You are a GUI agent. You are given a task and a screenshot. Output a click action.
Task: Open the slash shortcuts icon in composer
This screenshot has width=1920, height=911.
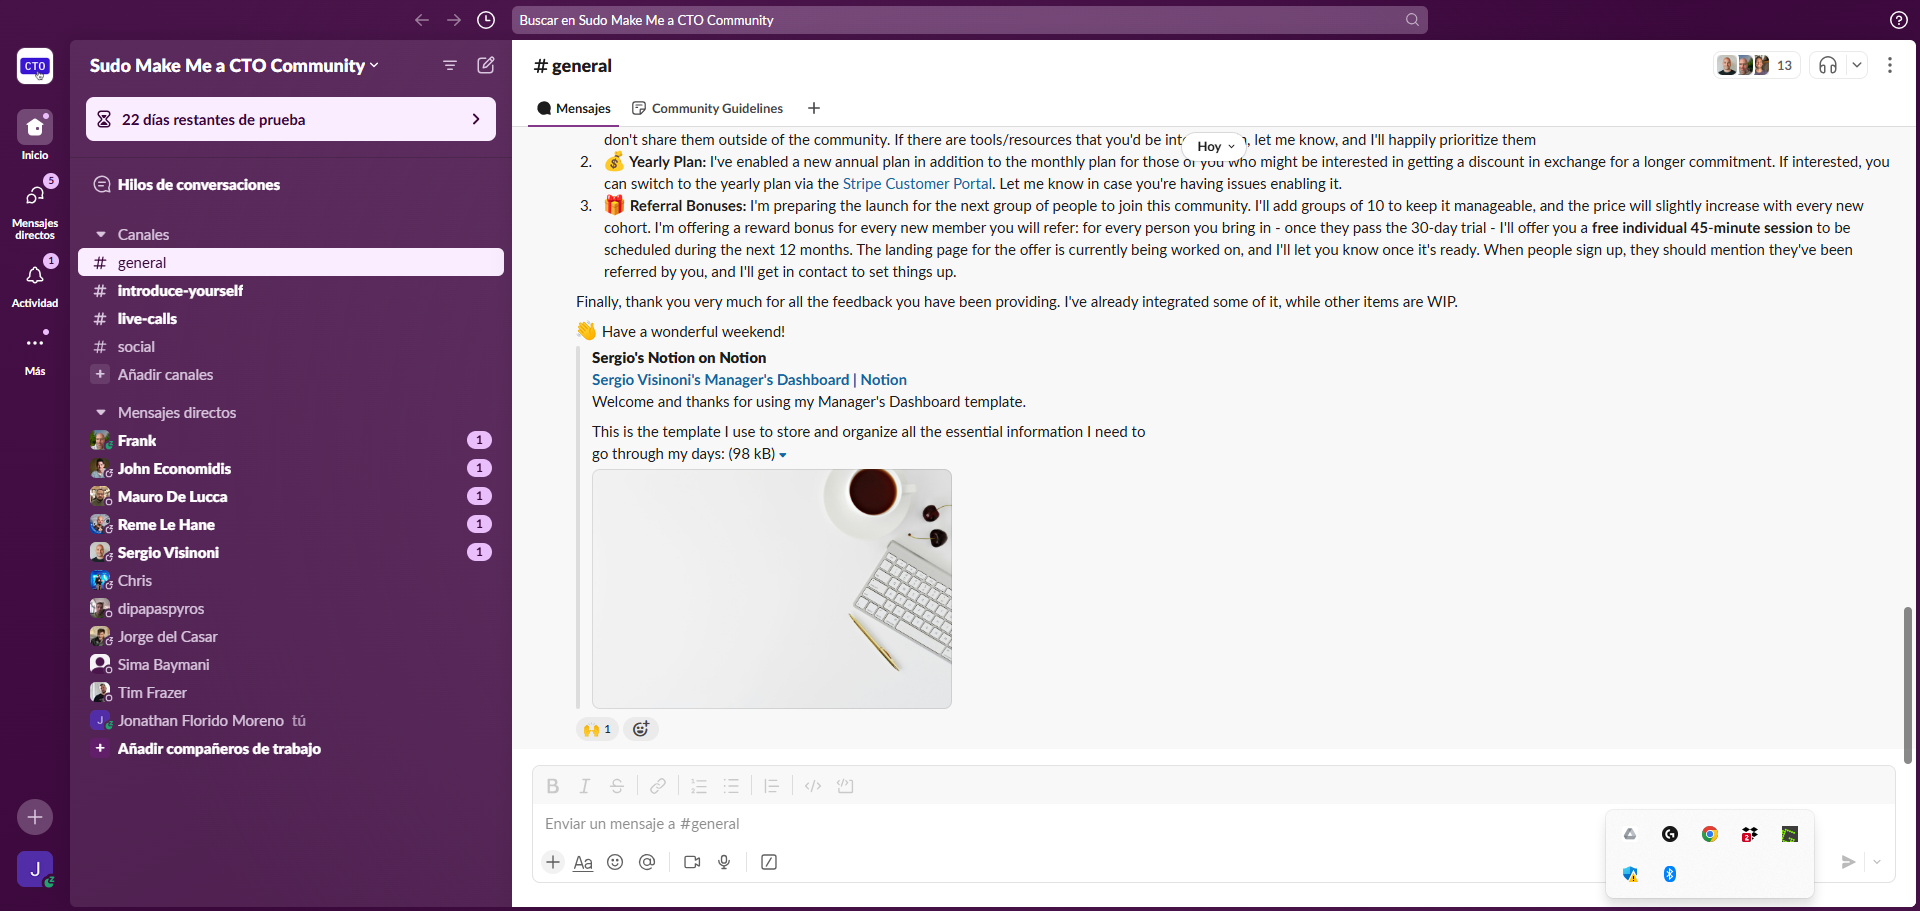click(768, 862)
